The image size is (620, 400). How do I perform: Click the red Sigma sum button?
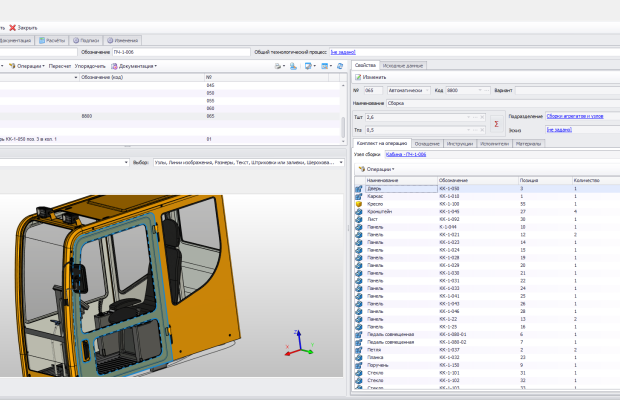point(497,124)
